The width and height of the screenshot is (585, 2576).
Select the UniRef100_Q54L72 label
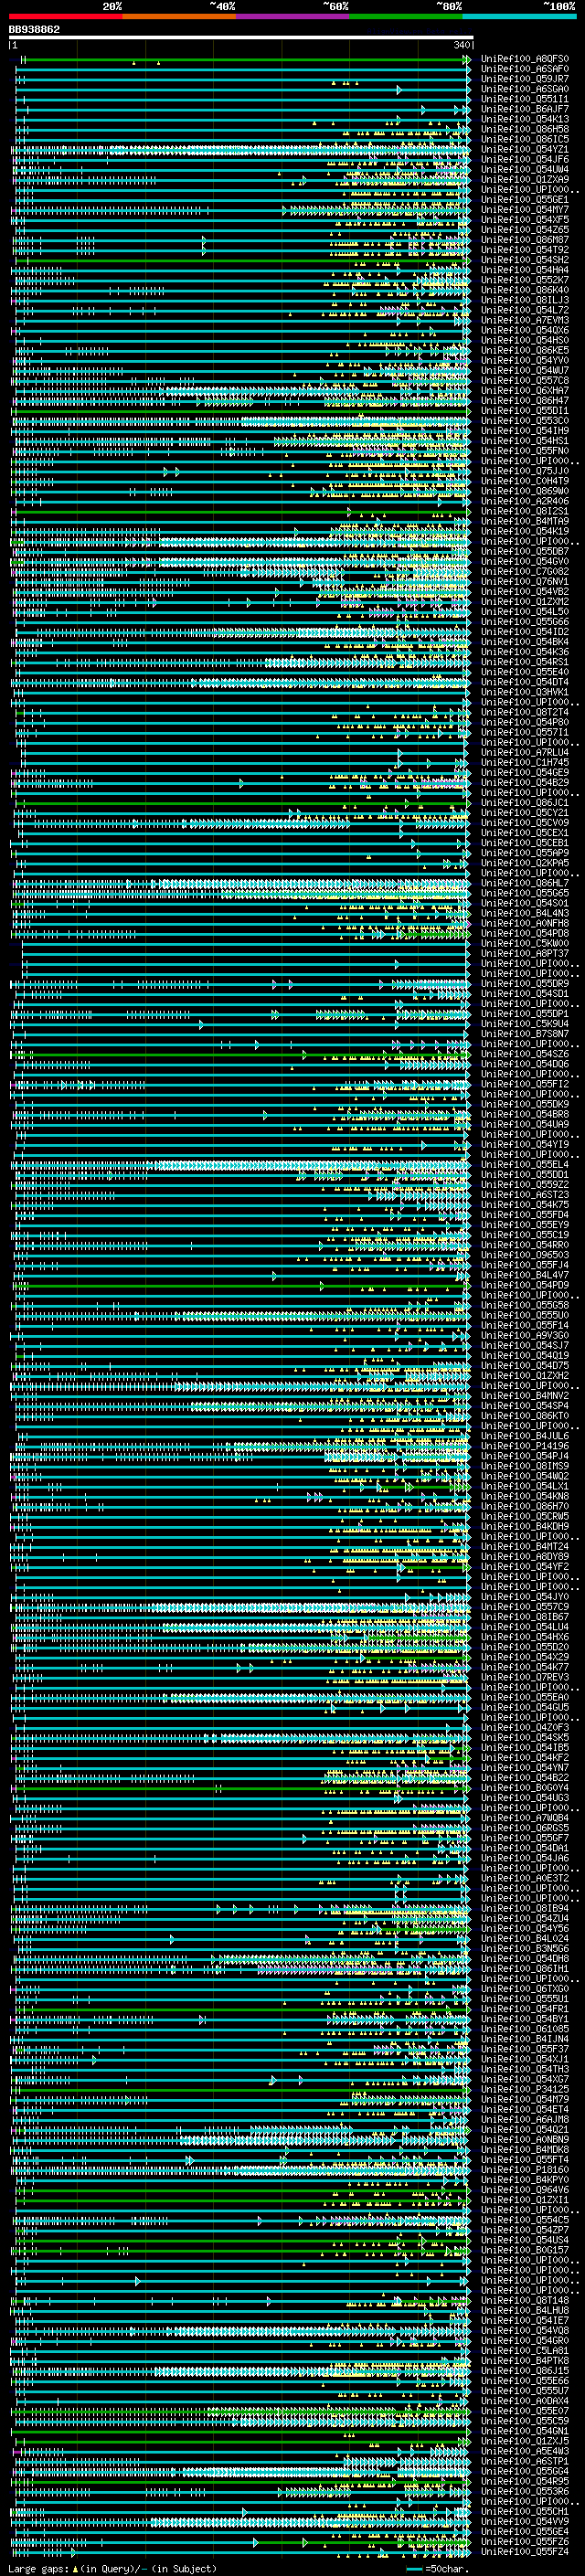tap(525, 310)
